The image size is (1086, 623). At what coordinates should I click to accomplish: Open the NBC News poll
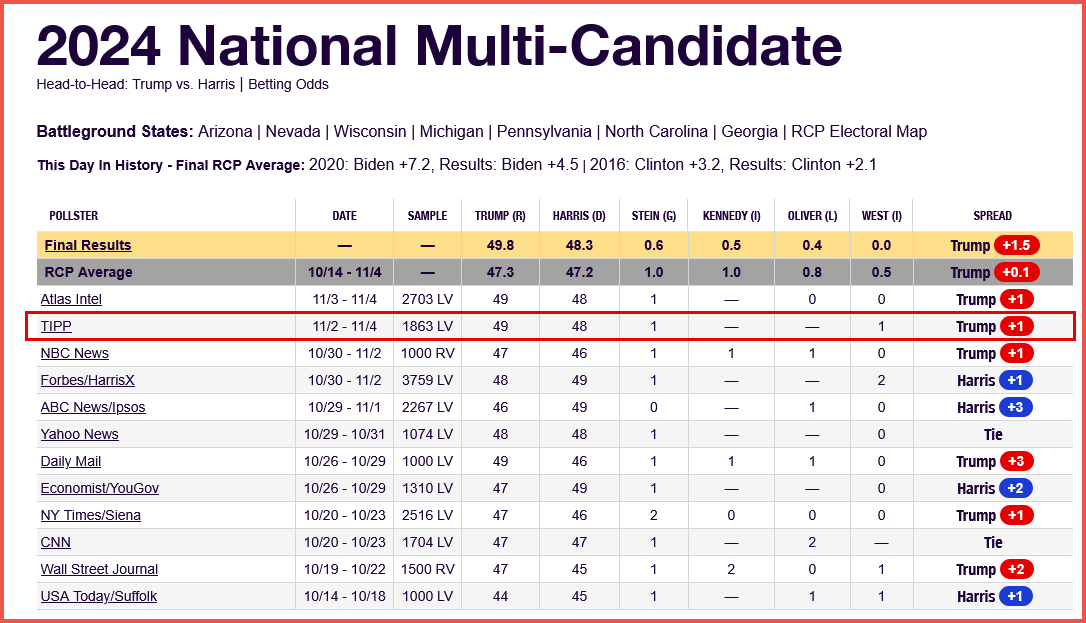[x=74, y=353]
